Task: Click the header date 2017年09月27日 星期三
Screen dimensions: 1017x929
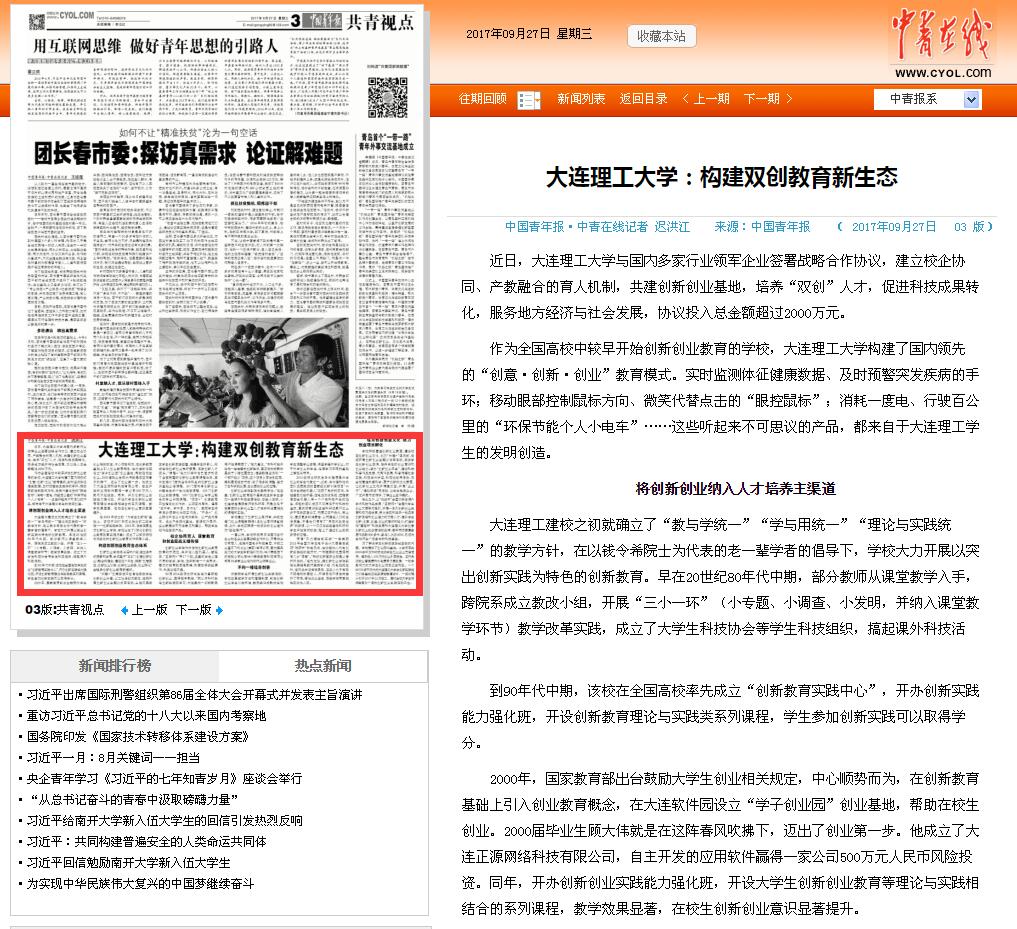Action: pos(529,34)
